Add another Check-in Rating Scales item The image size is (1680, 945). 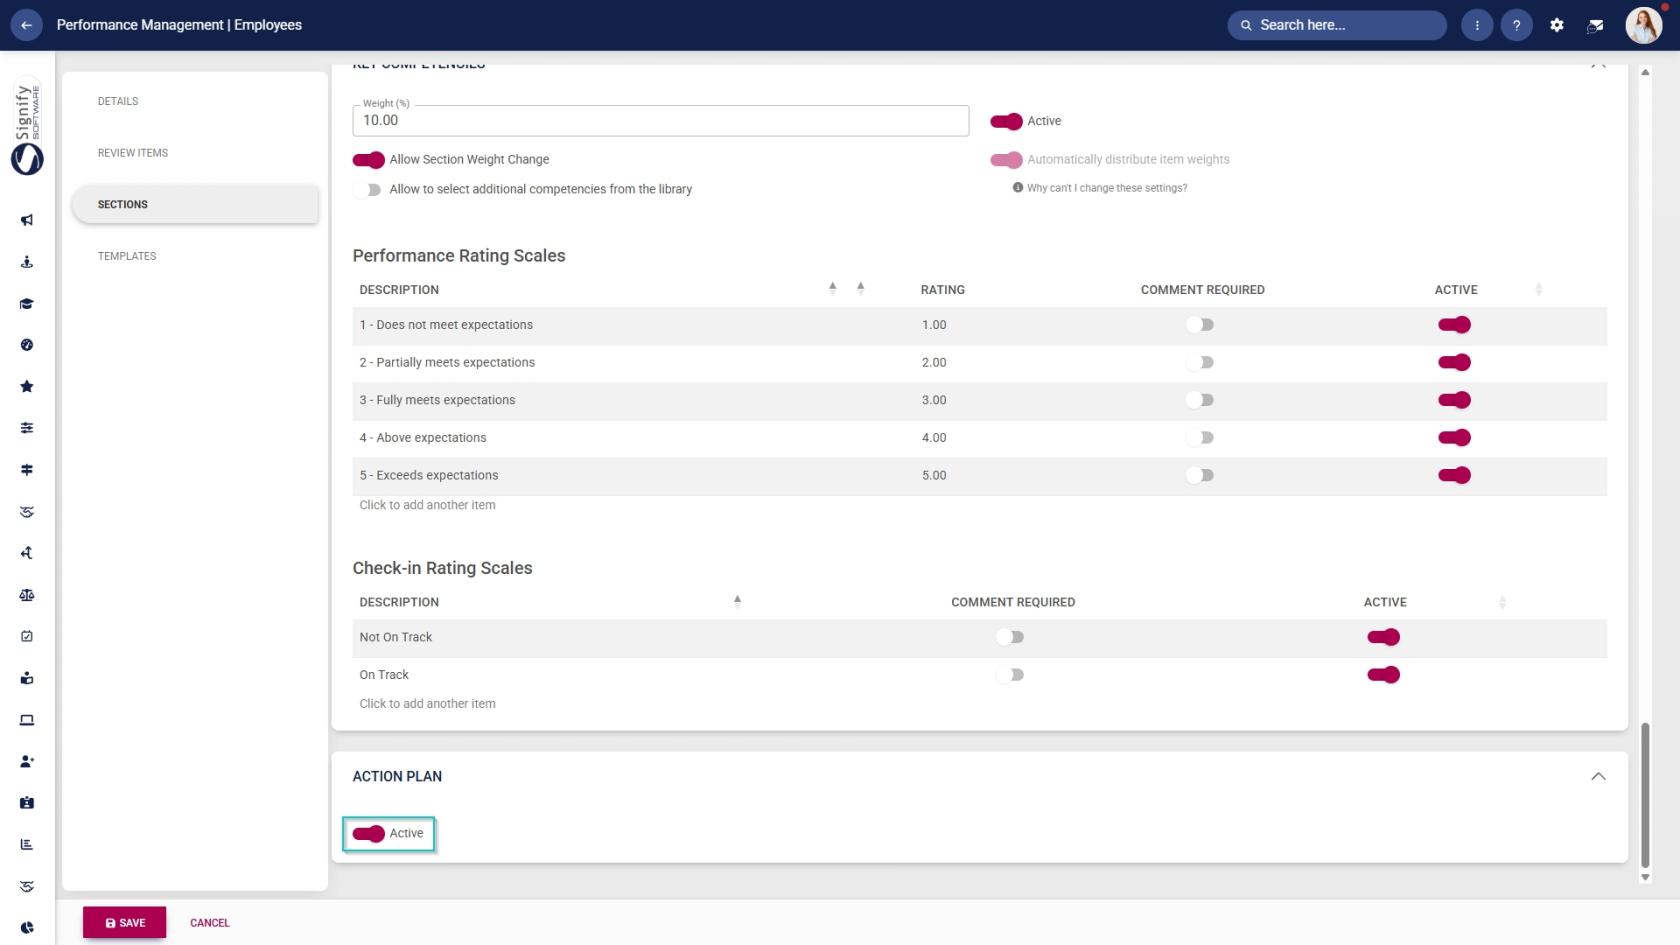(x=427, y=704)
